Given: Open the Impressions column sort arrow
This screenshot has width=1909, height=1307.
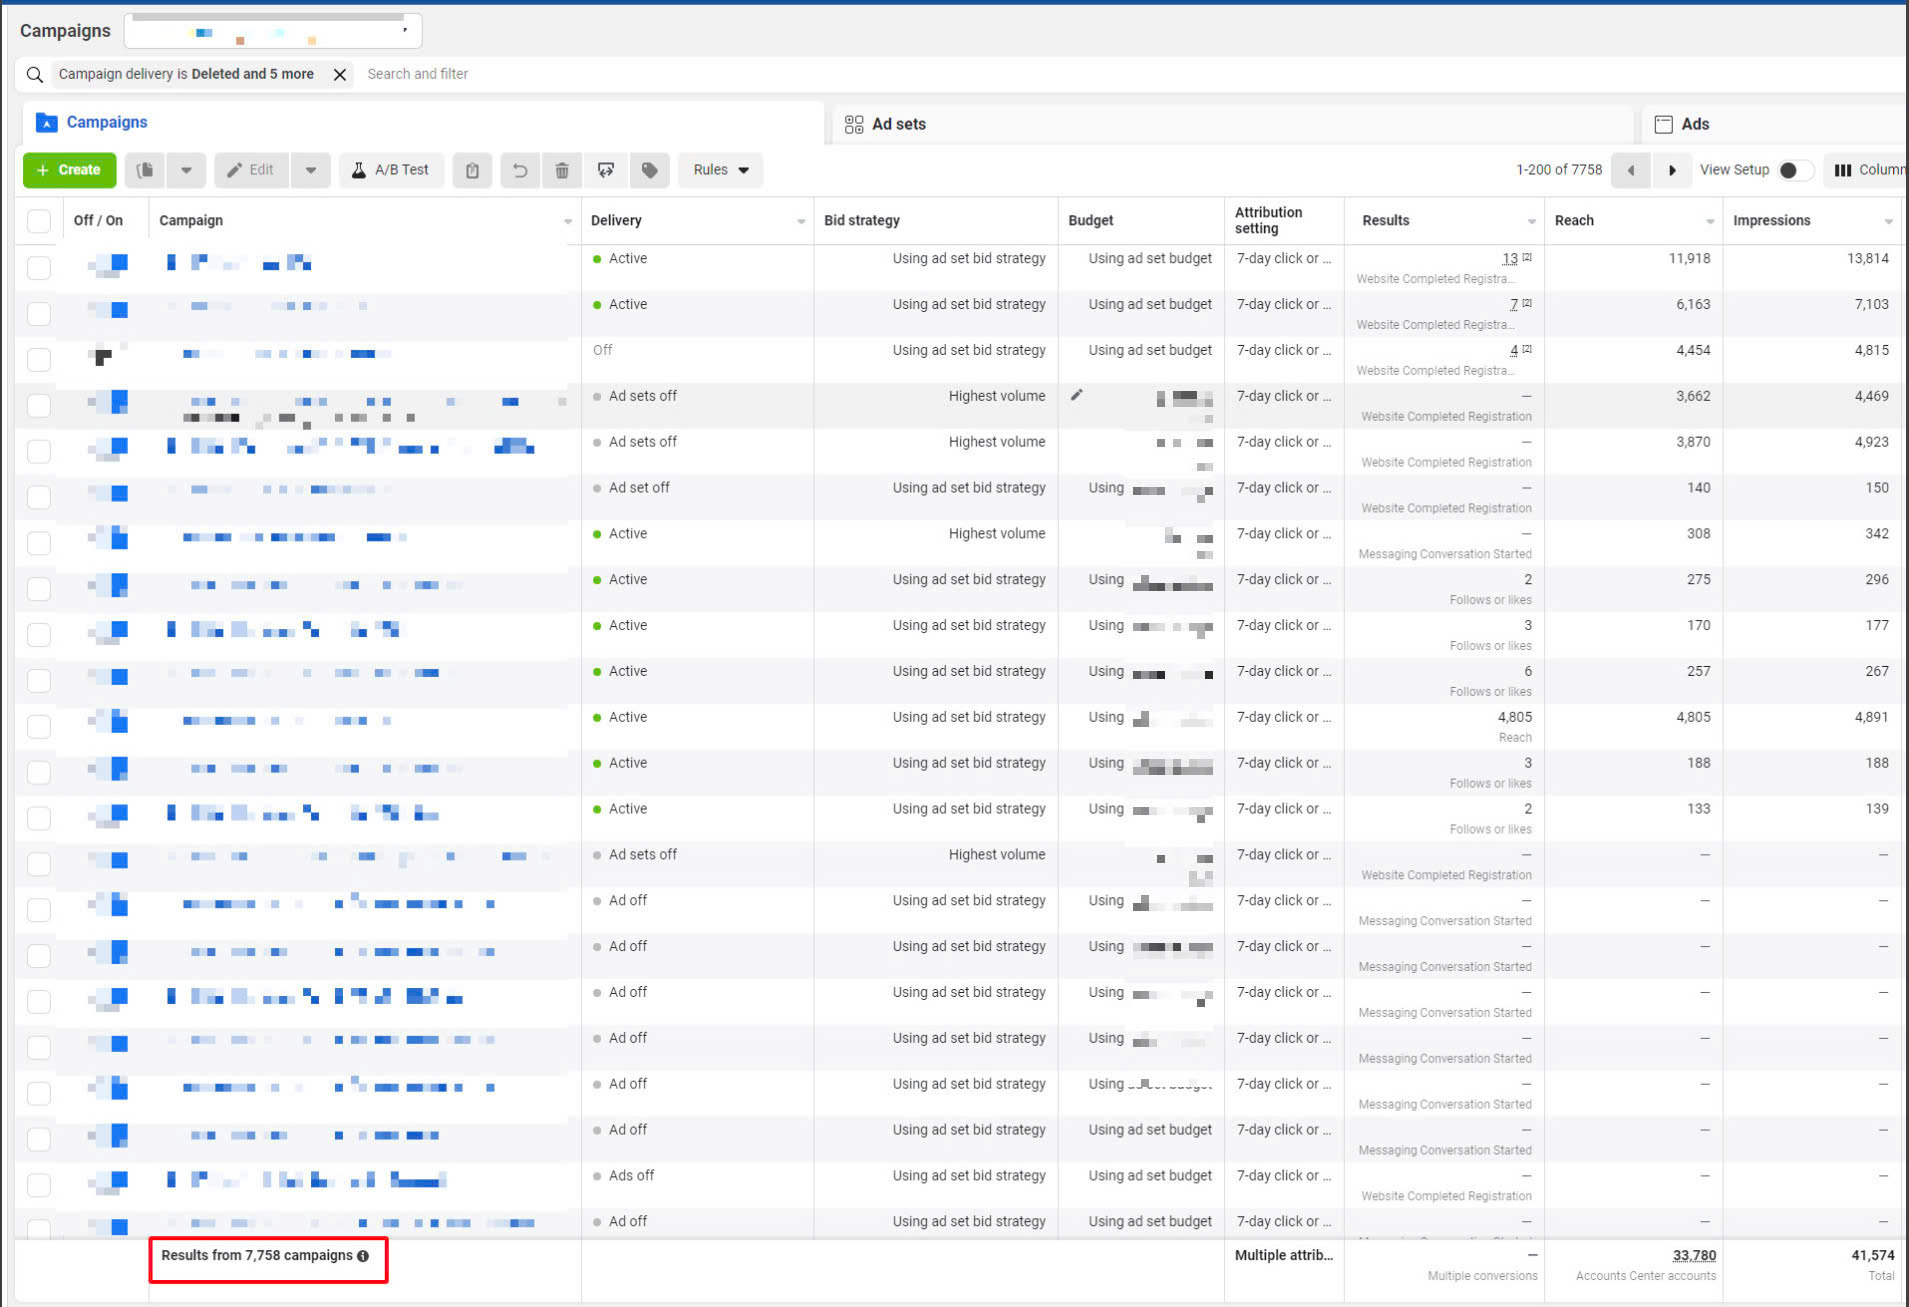Looking at the screenshot, I should tap(1888, 221).
